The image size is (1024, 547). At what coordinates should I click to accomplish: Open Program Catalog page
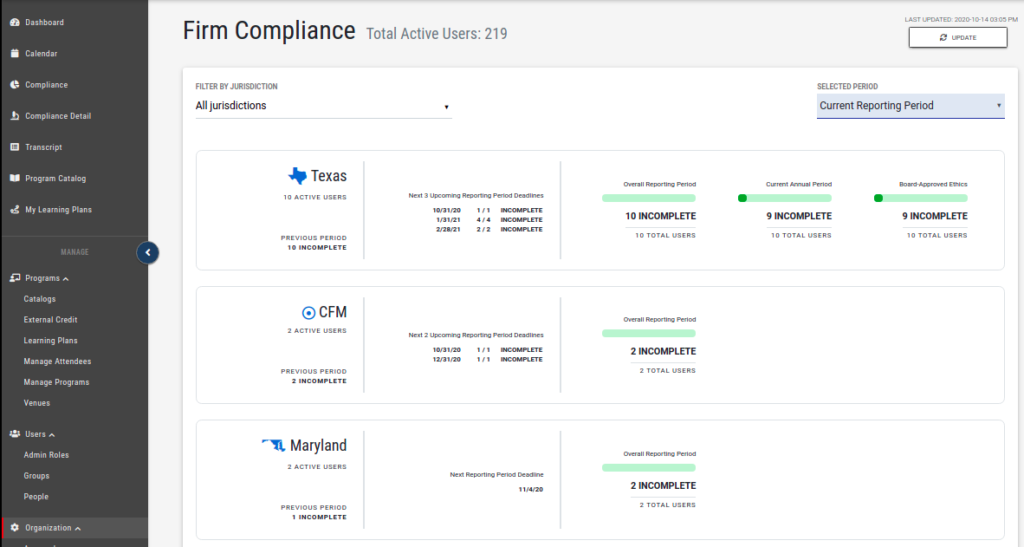point(56,178)
